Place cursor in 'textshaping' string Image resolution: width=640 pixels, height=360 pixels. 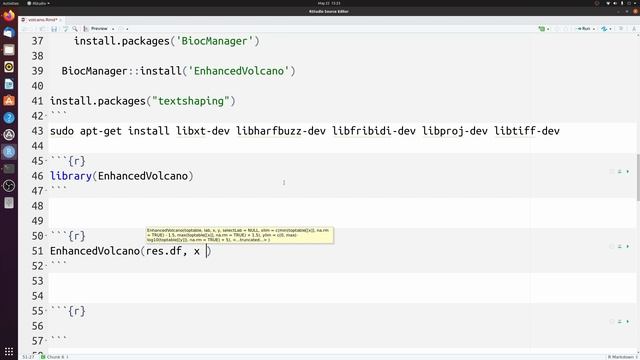click(191, 101)
